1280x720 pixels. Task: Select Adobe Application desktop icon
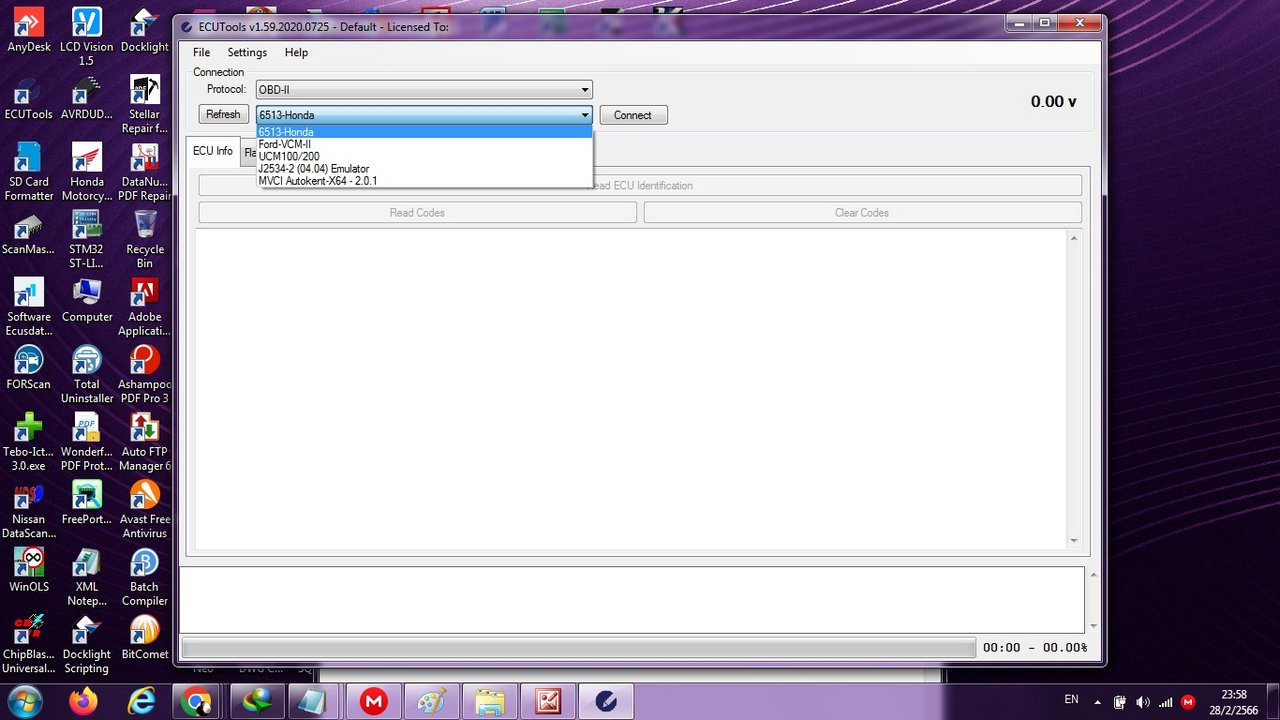145,307
